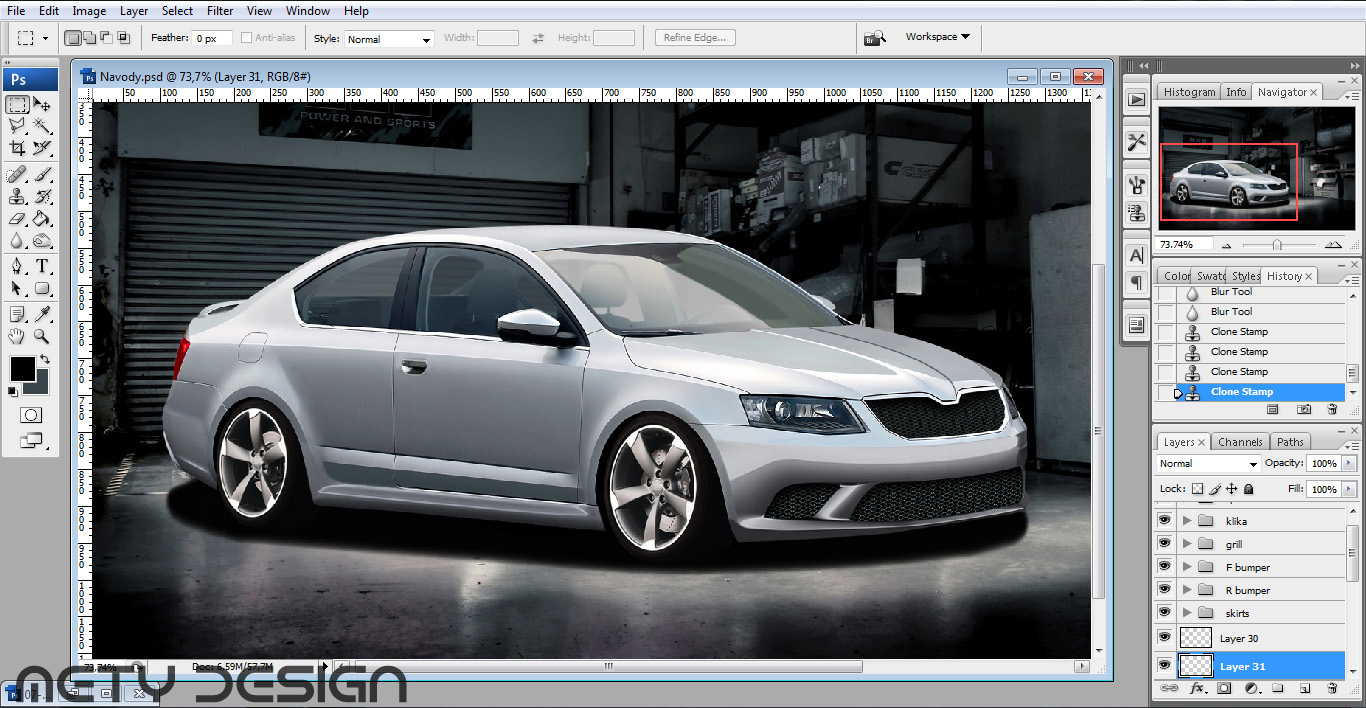This screenshot has height=708, width=1366.
Task: Add layer mask in Layers panel
Action: 1223,689
